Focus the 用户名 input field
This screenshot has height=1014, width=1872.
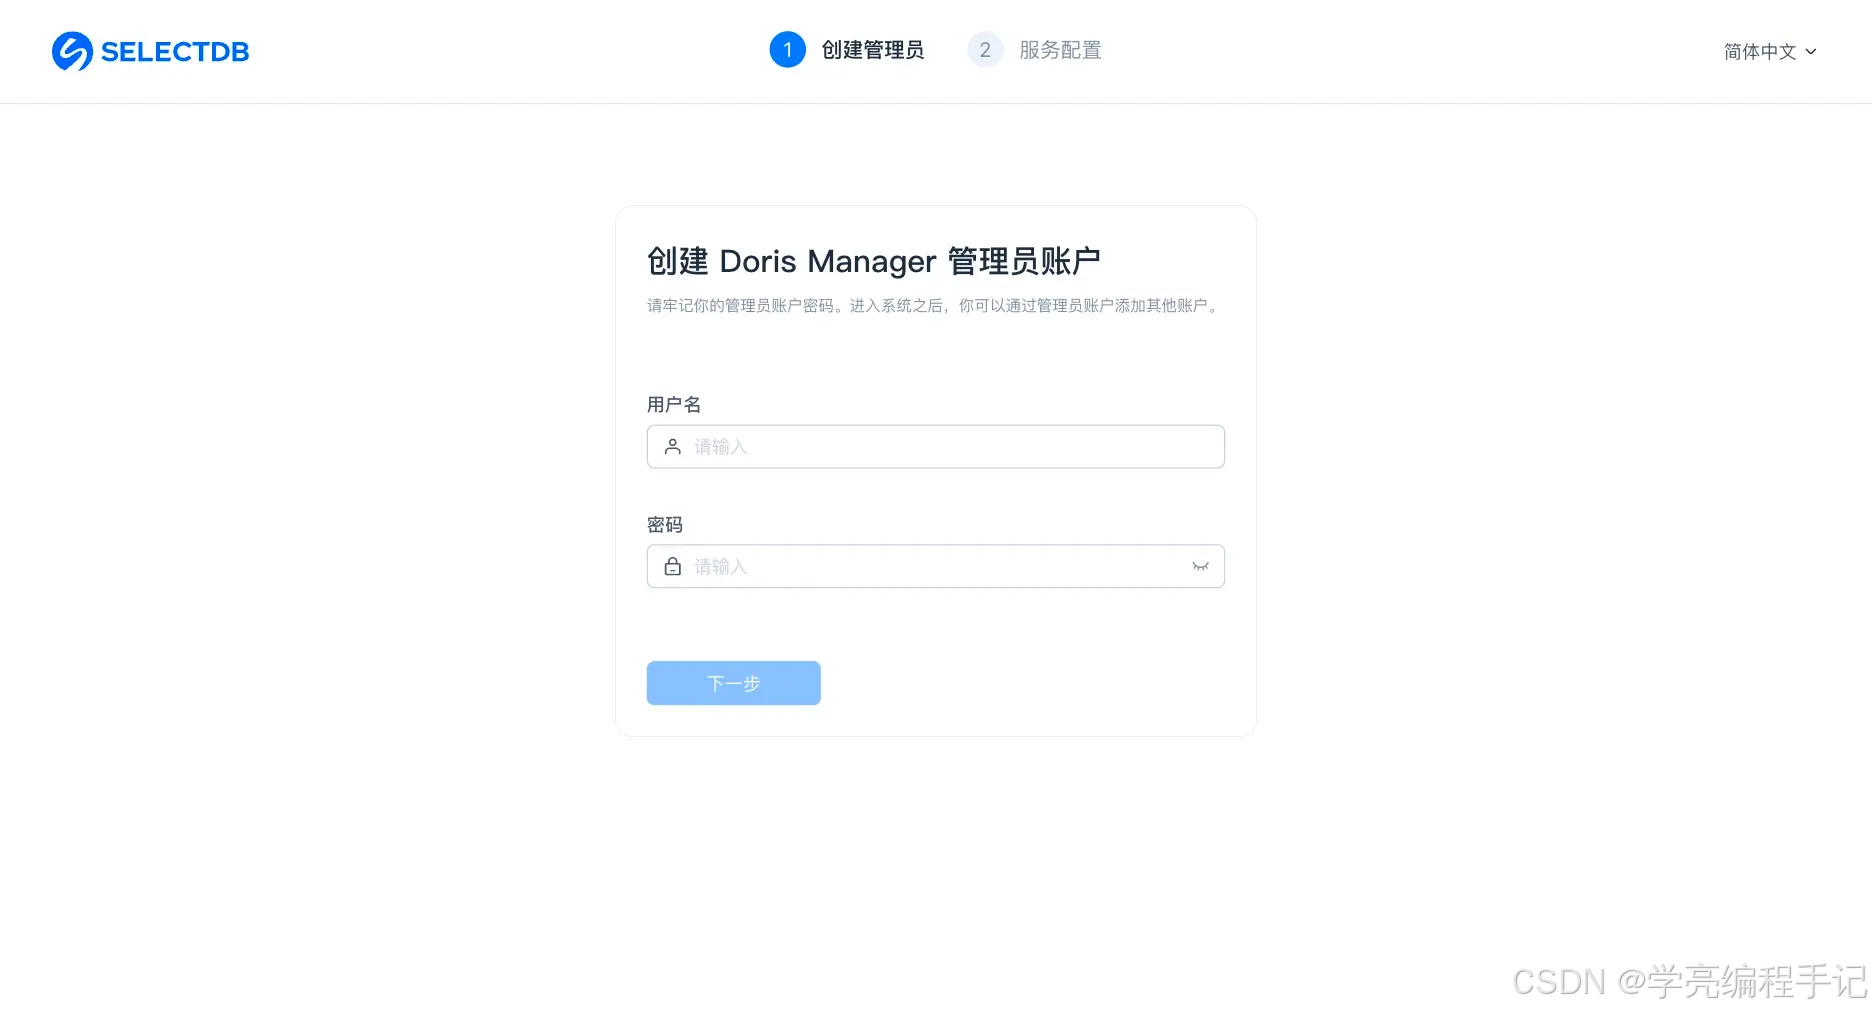click(x=935, y=446)
